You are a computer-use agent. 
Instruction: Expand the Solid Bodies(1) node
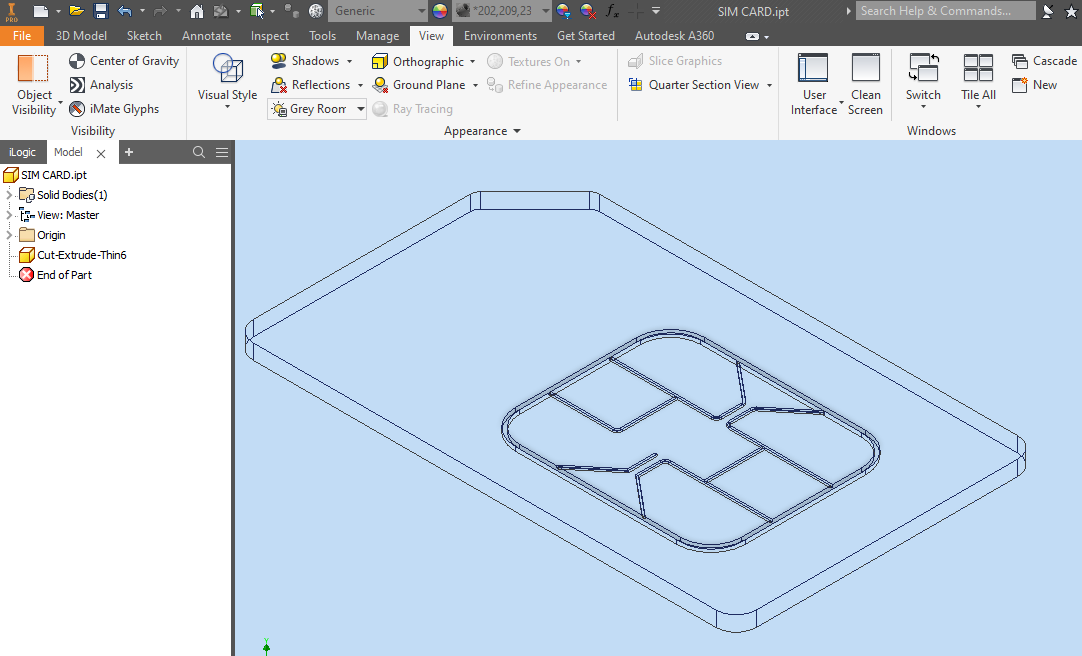(10, 195)
